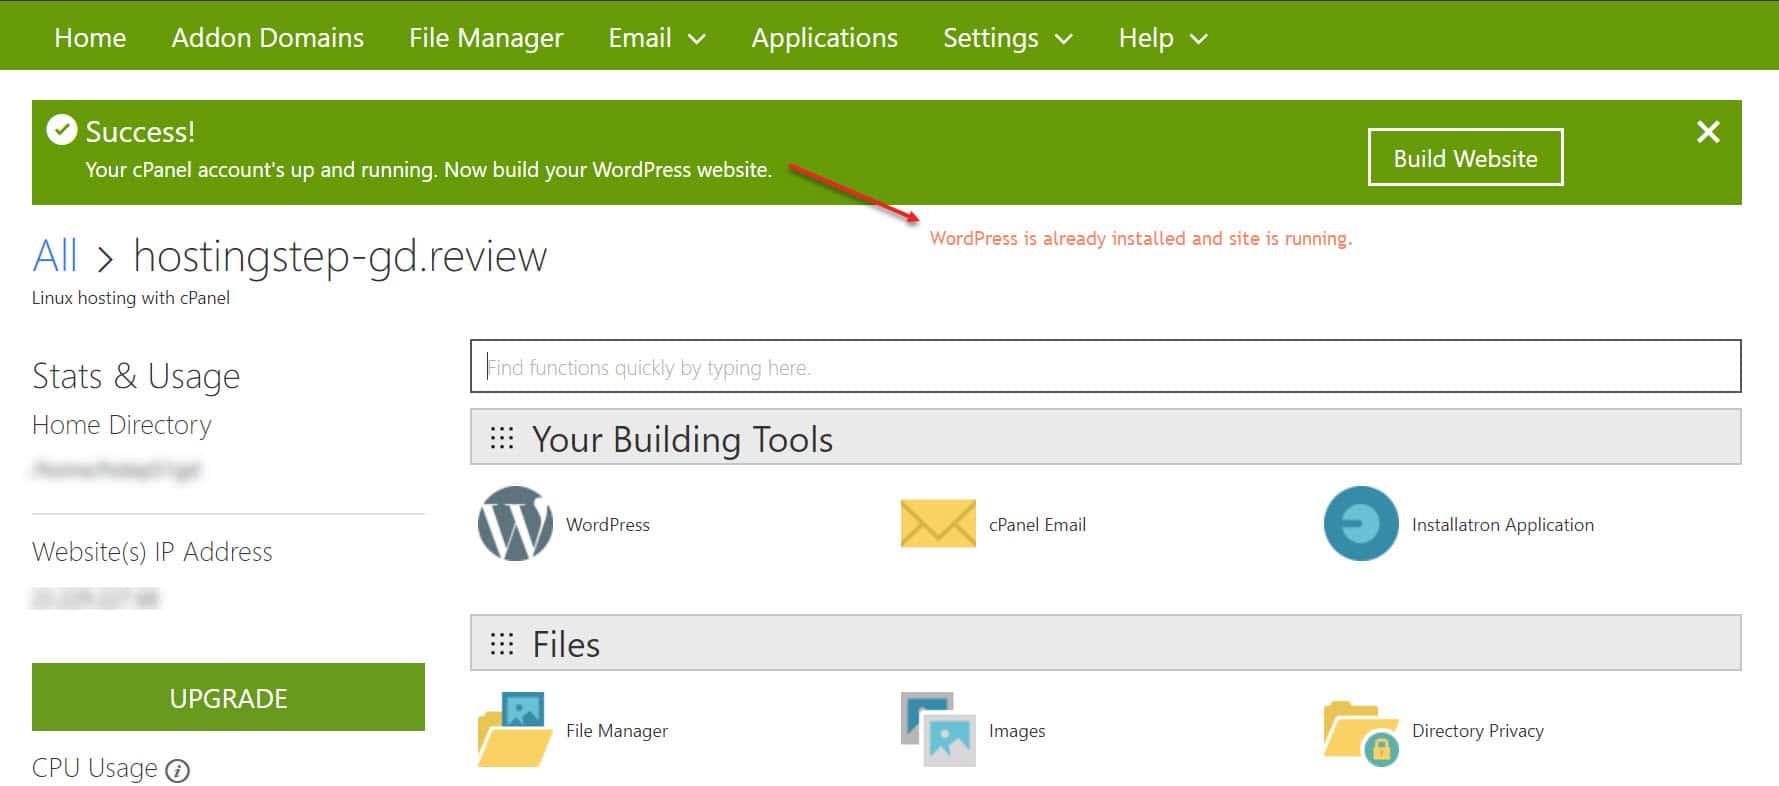The width and height of the screenshot is (1779, 786).
Task: Open File Manager from the navigation bar
Action: coord(486,38)
